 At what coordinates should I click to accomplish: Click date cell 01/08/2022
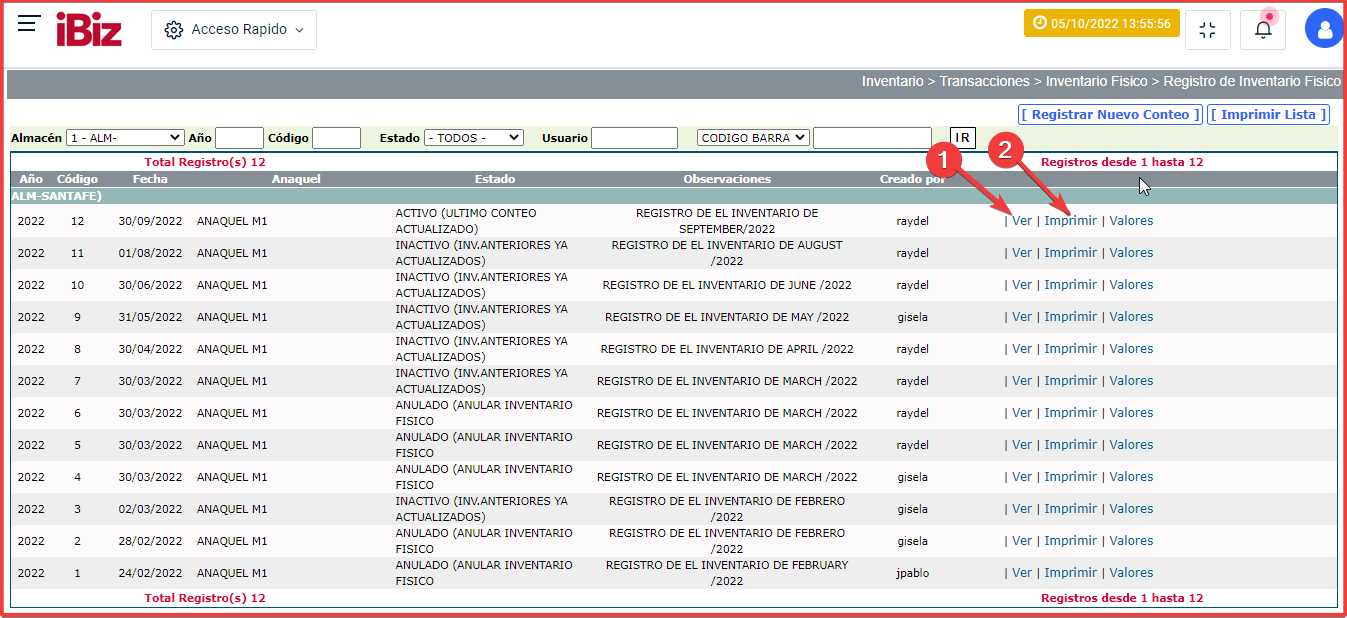click(150, 253)
